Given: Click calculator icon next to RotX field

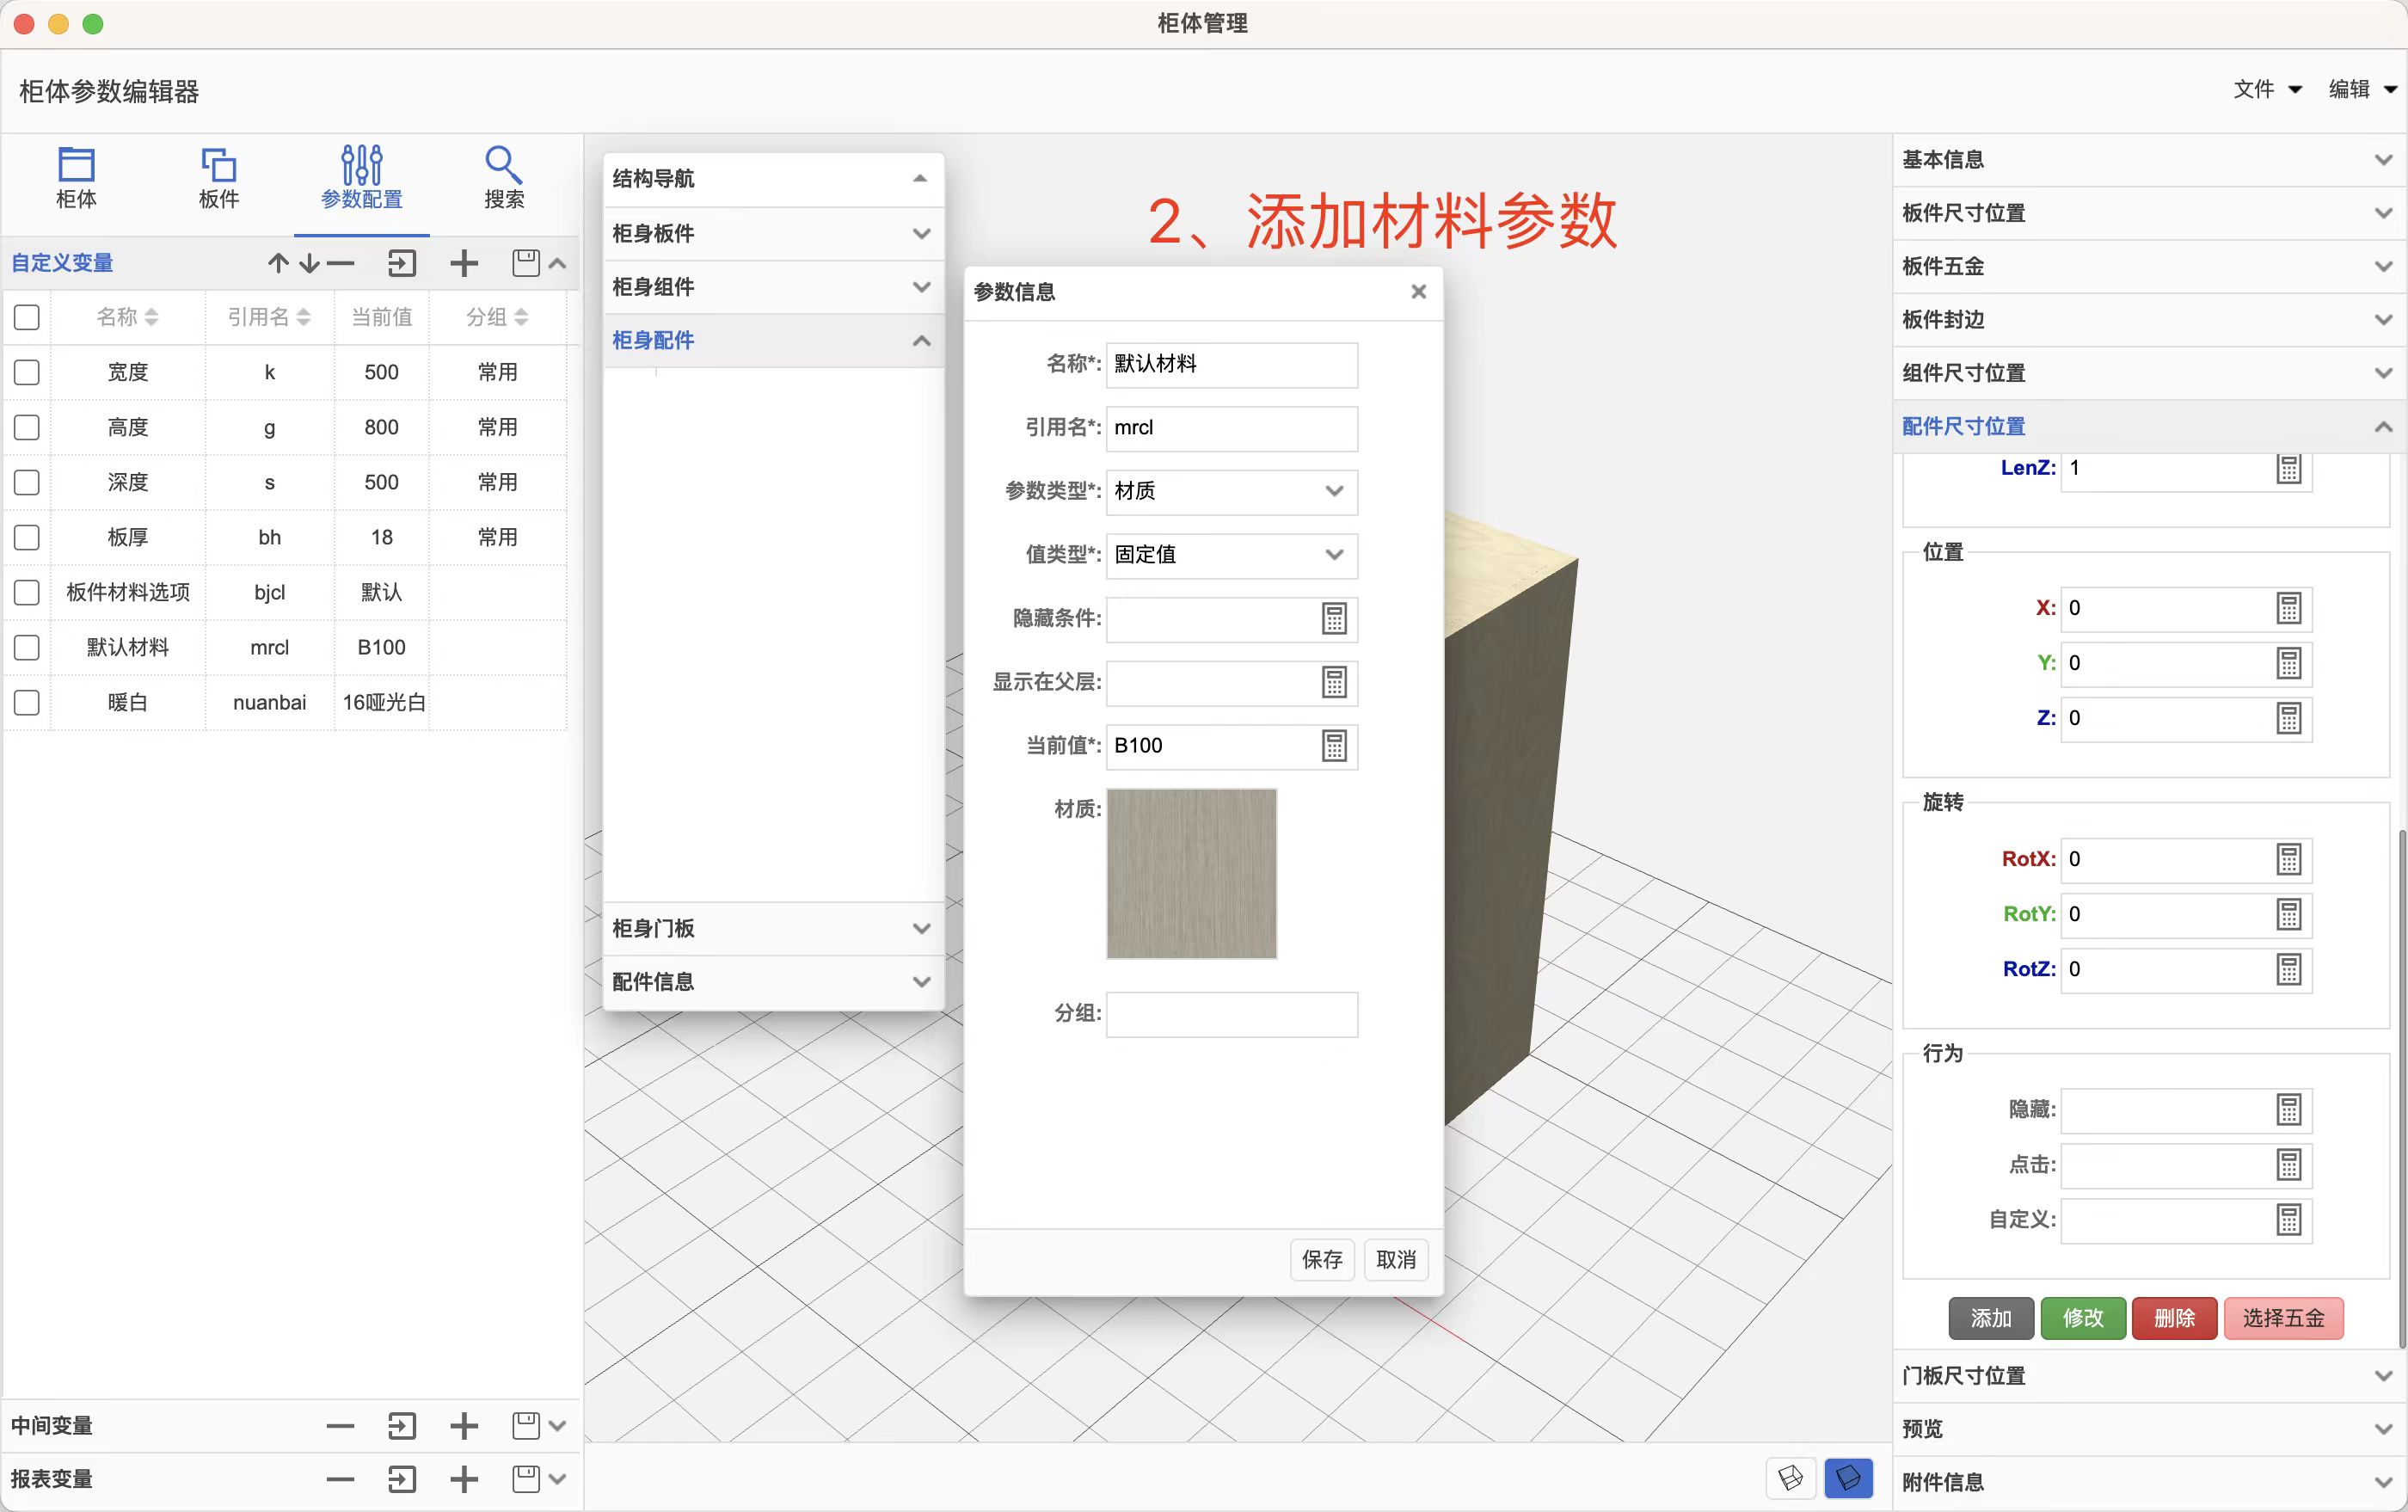Looking at the screenshot, I should coord(2288,859).
